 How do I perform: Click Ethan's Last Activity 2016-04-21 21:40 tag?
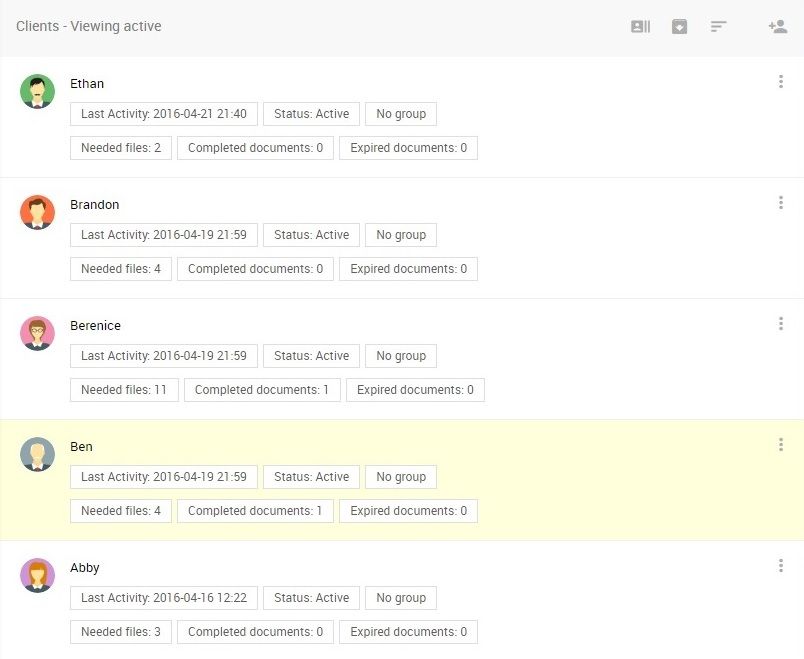[x=164, y=114]
